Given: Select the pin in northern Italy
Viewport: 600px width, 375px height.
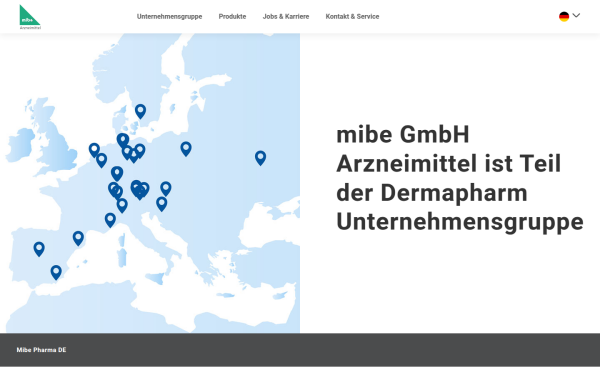Looking at the screenshot, I should (122, 205).
